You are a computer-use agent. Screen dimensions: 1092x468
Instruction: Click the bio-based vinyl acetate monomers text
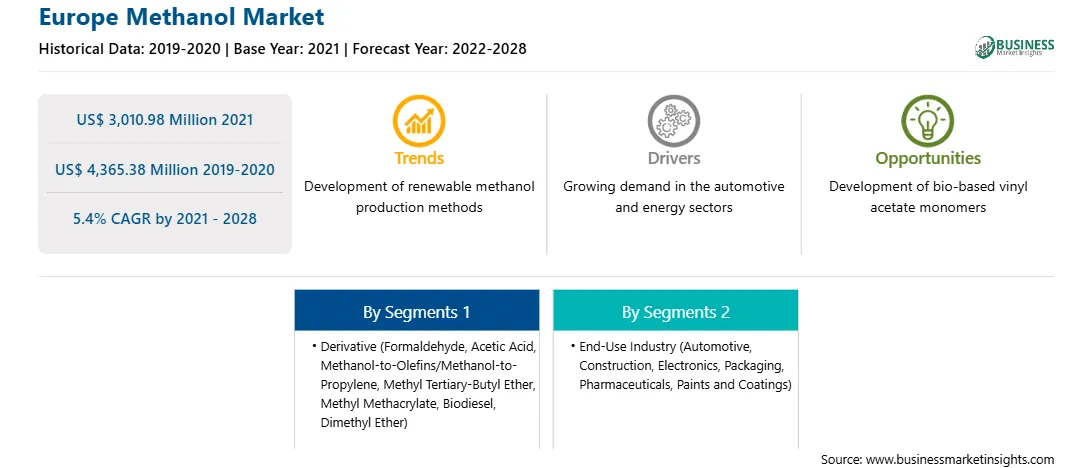[928, 197]
